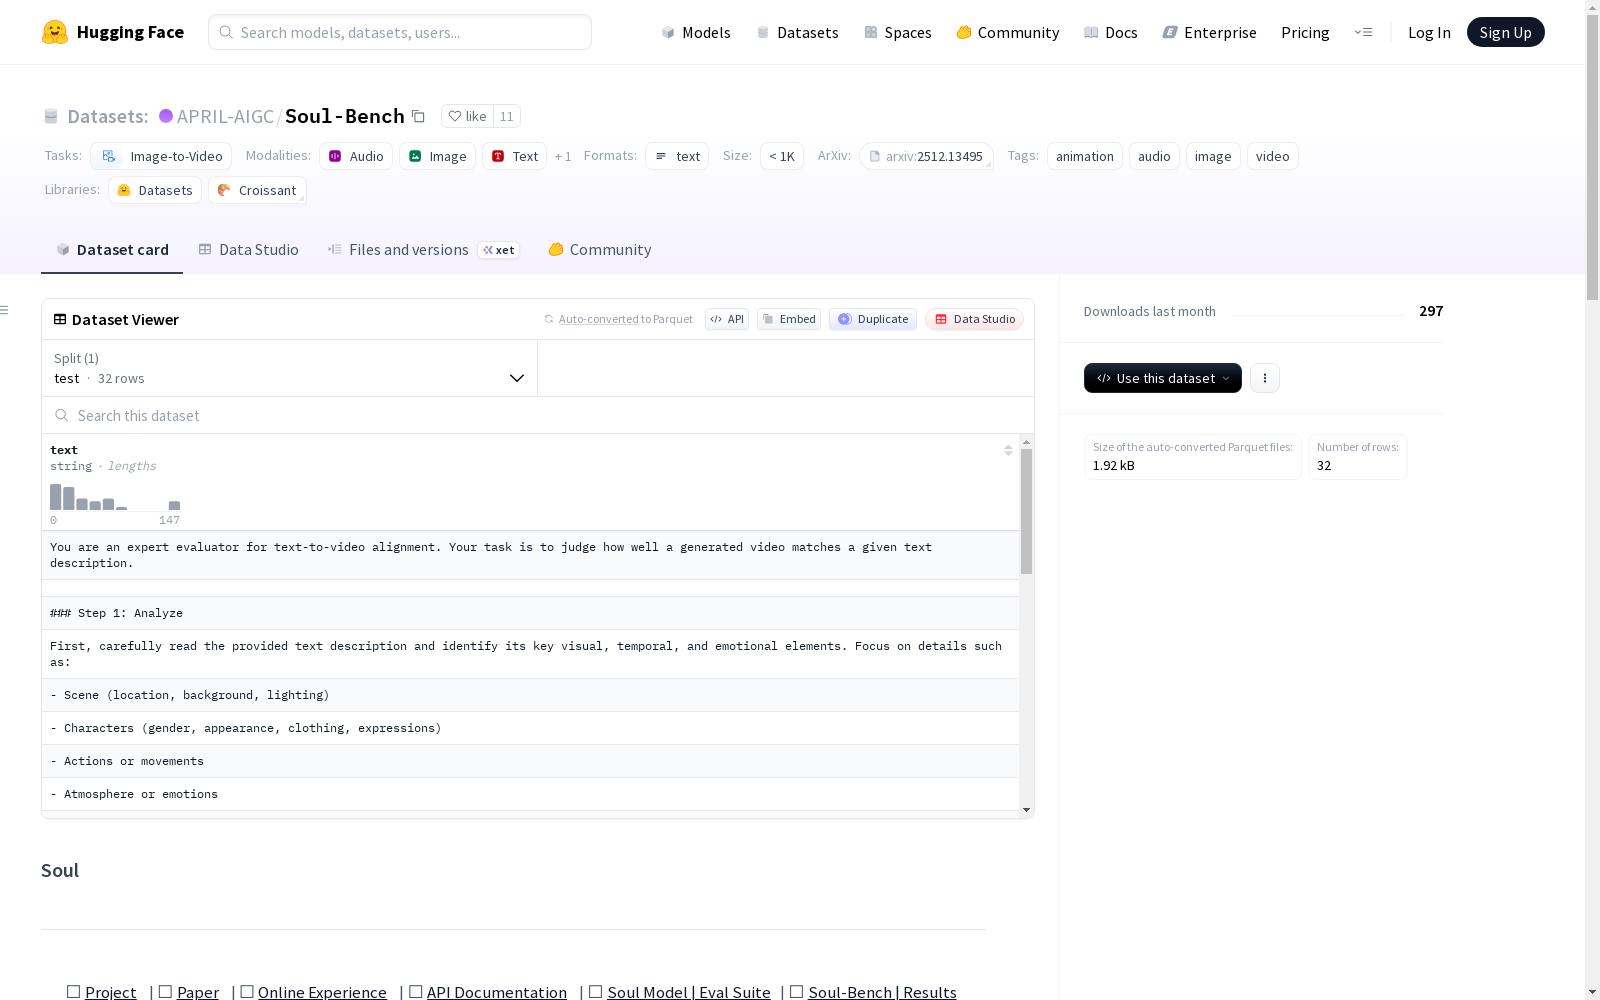Open the Auto-converted to Parquet link
1600x1000 pixels.
click(598, 319)
